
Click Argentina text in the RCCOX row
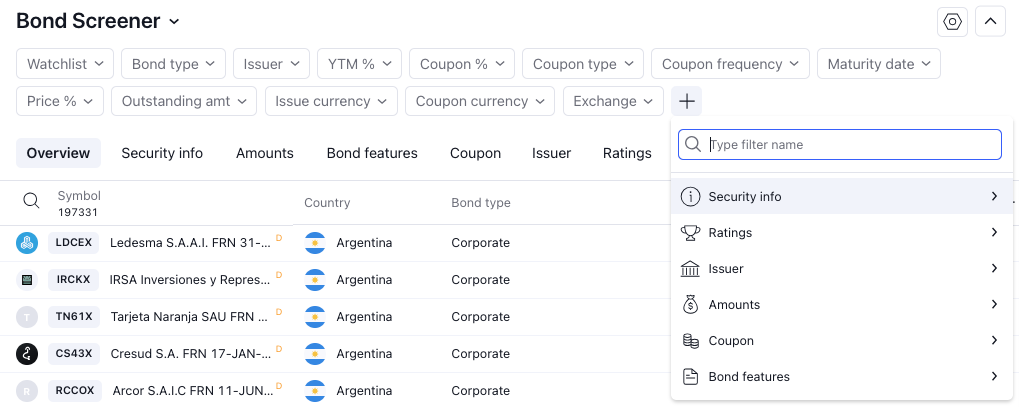coord(364,391)
